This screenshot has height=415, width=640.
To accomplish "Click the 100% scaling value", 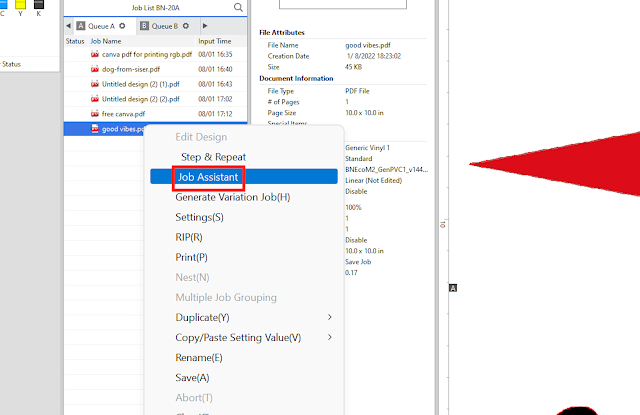I will 353,207.
